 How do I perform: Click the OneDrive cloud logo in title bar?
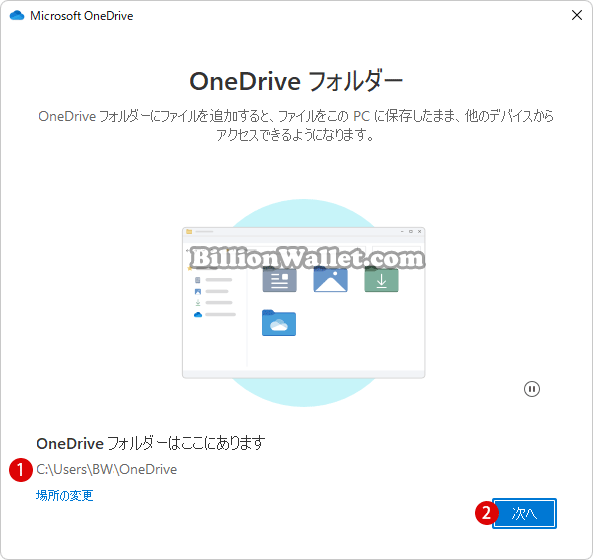[17, 16]
